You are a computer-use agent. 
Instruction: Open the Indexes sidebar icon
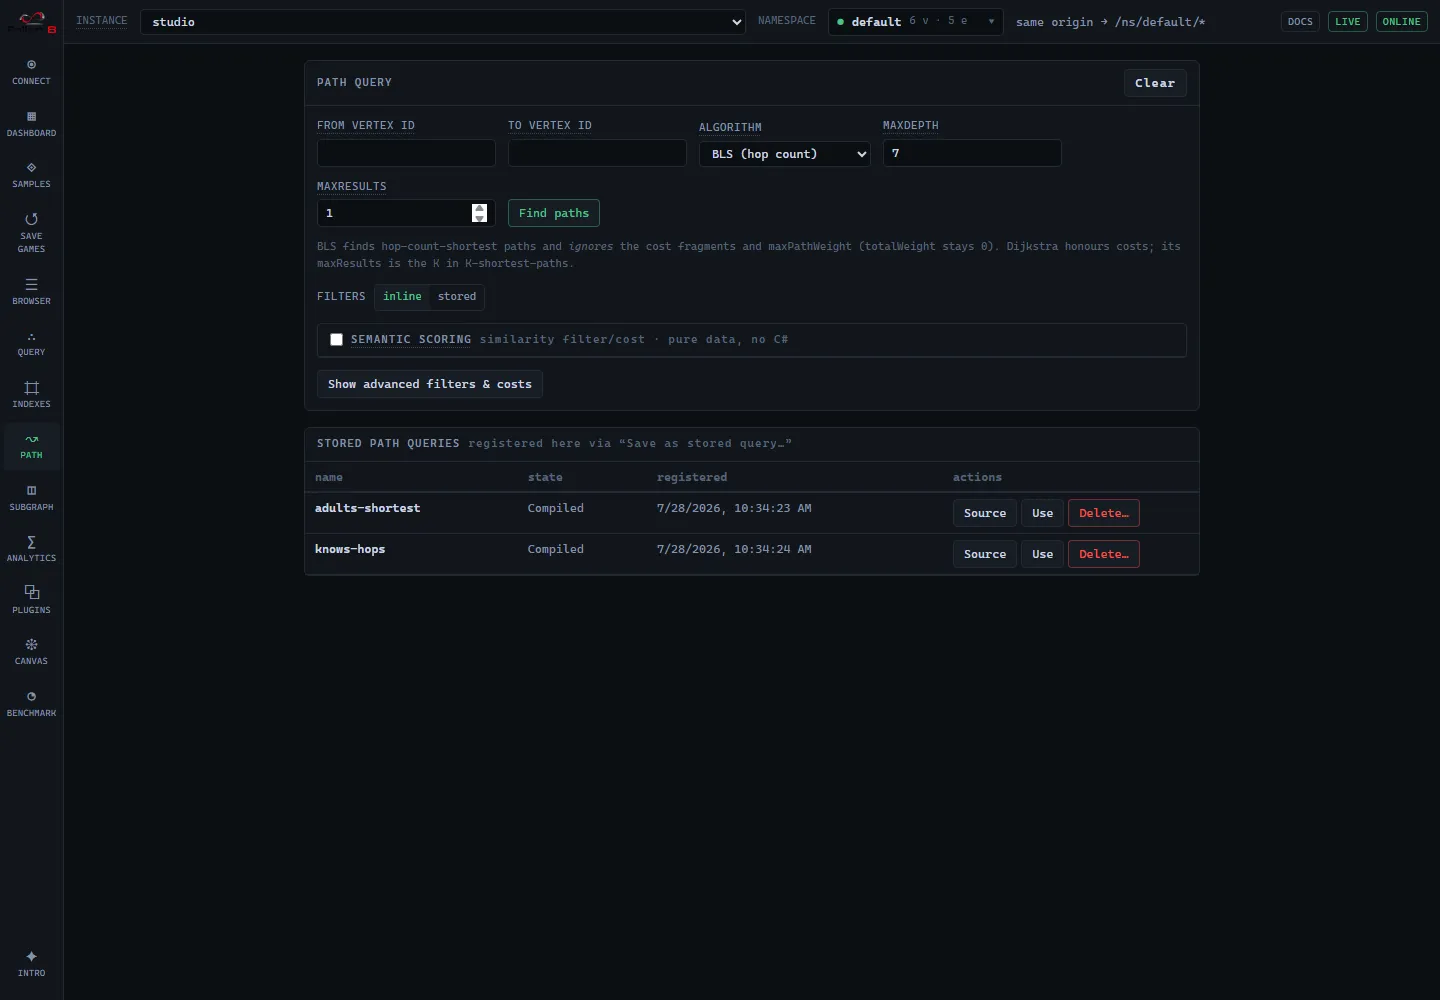31,395
